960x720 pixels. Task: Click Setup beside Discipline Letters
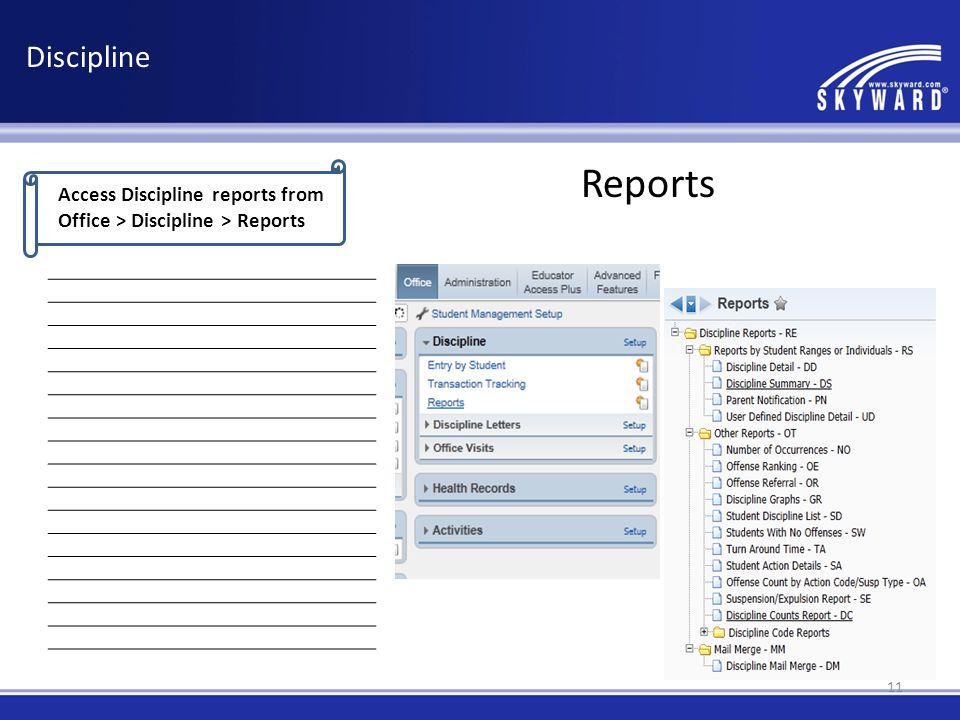click(634, 425)
